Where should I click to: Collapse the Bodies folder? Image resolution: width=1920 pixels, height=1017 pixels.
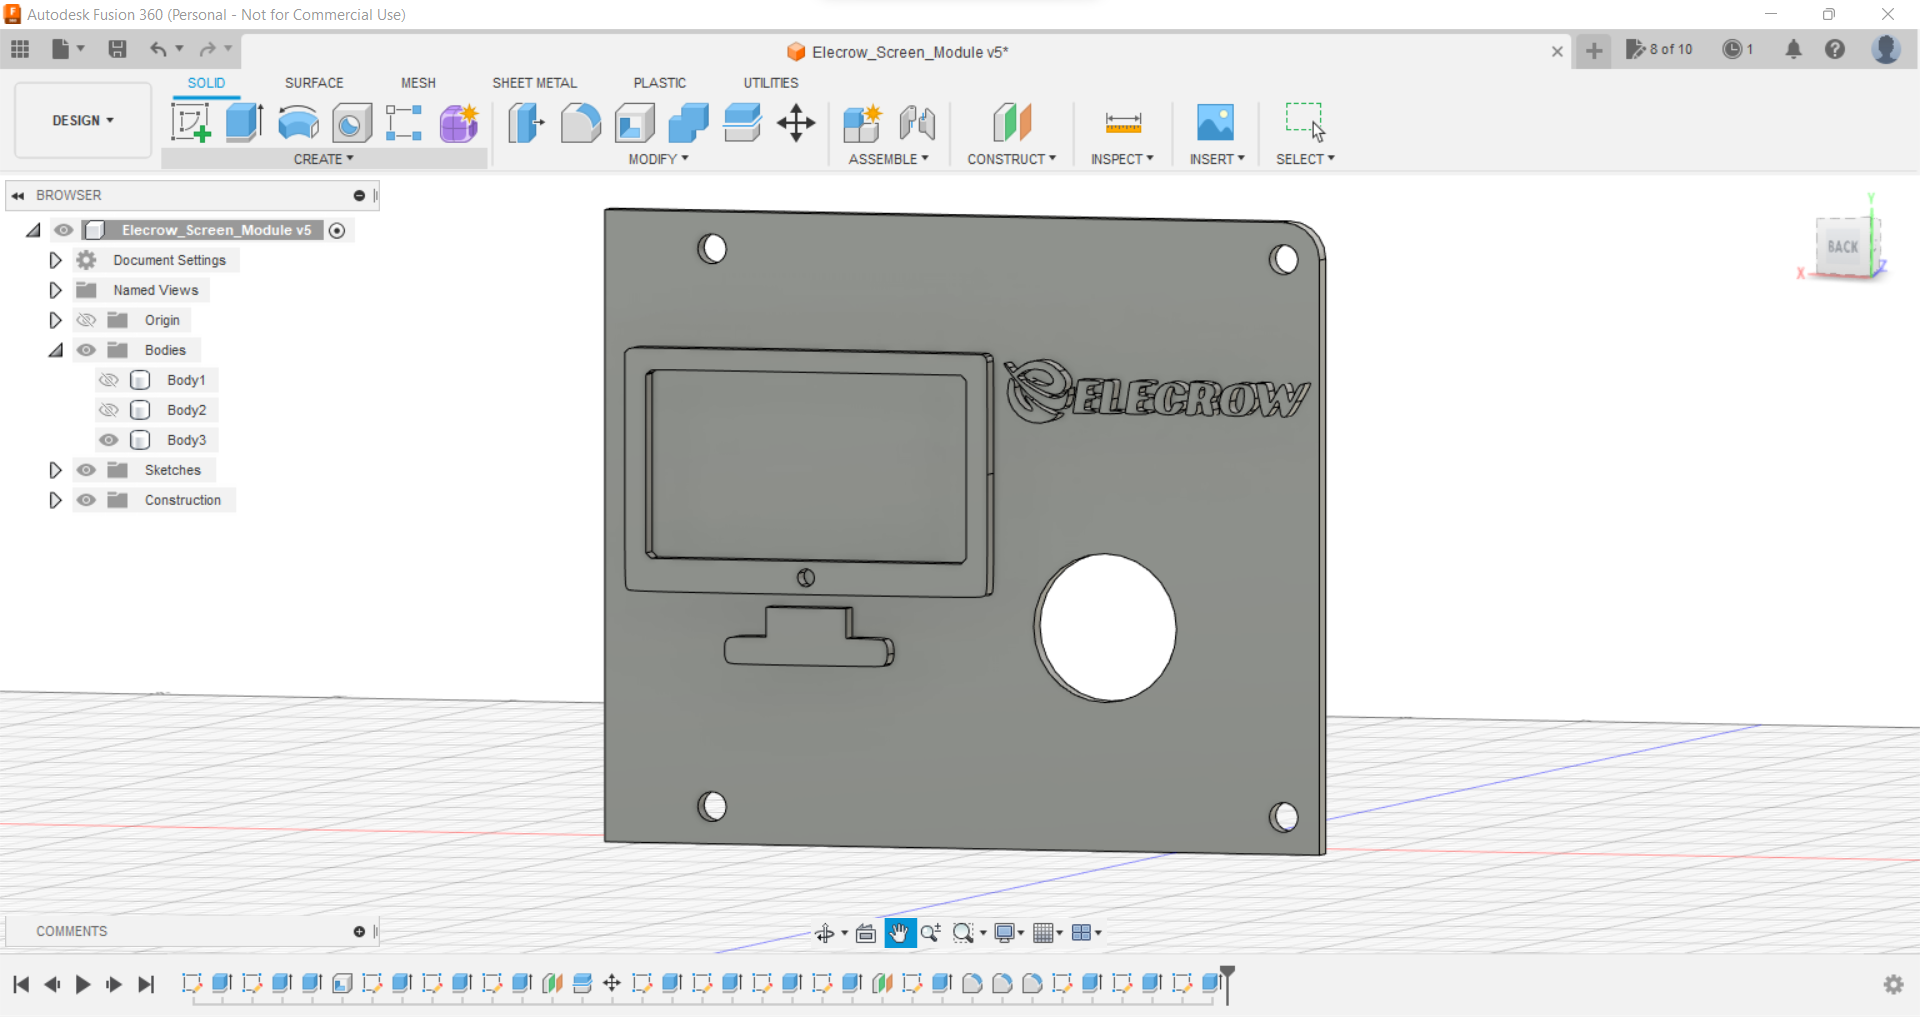(x=55, y=350)
